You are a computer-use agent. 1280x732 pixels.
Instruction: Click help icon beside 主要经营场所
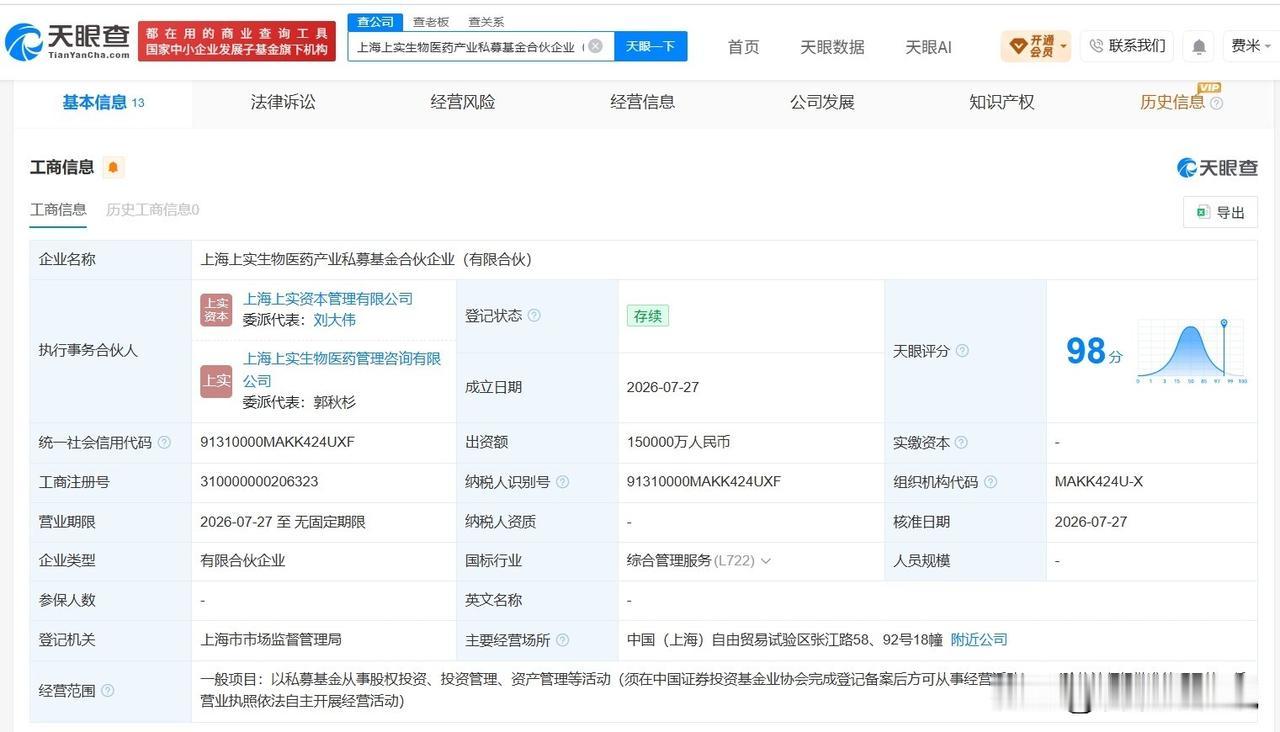click(x=562, y=640)
